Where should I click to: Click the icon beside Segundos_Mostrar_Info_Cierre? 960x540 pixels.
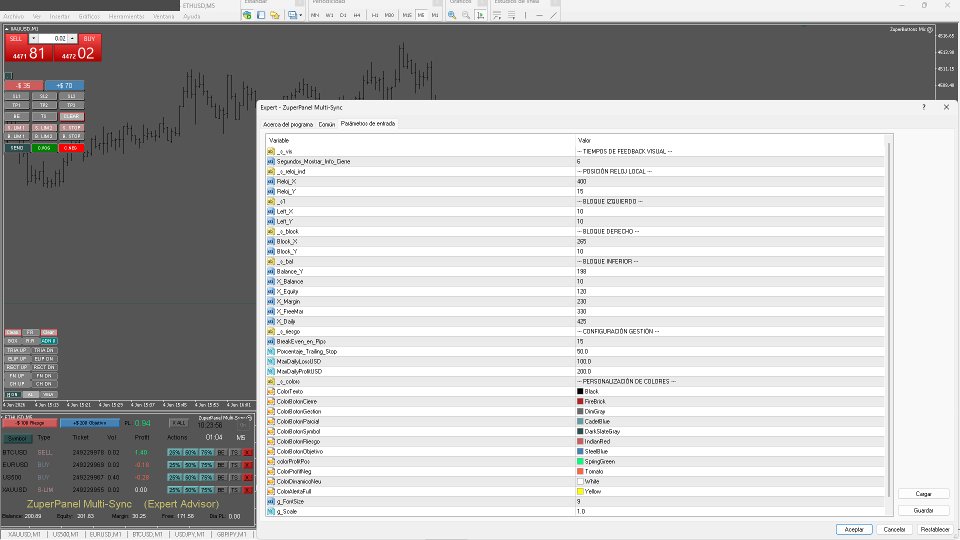(271, 162)
